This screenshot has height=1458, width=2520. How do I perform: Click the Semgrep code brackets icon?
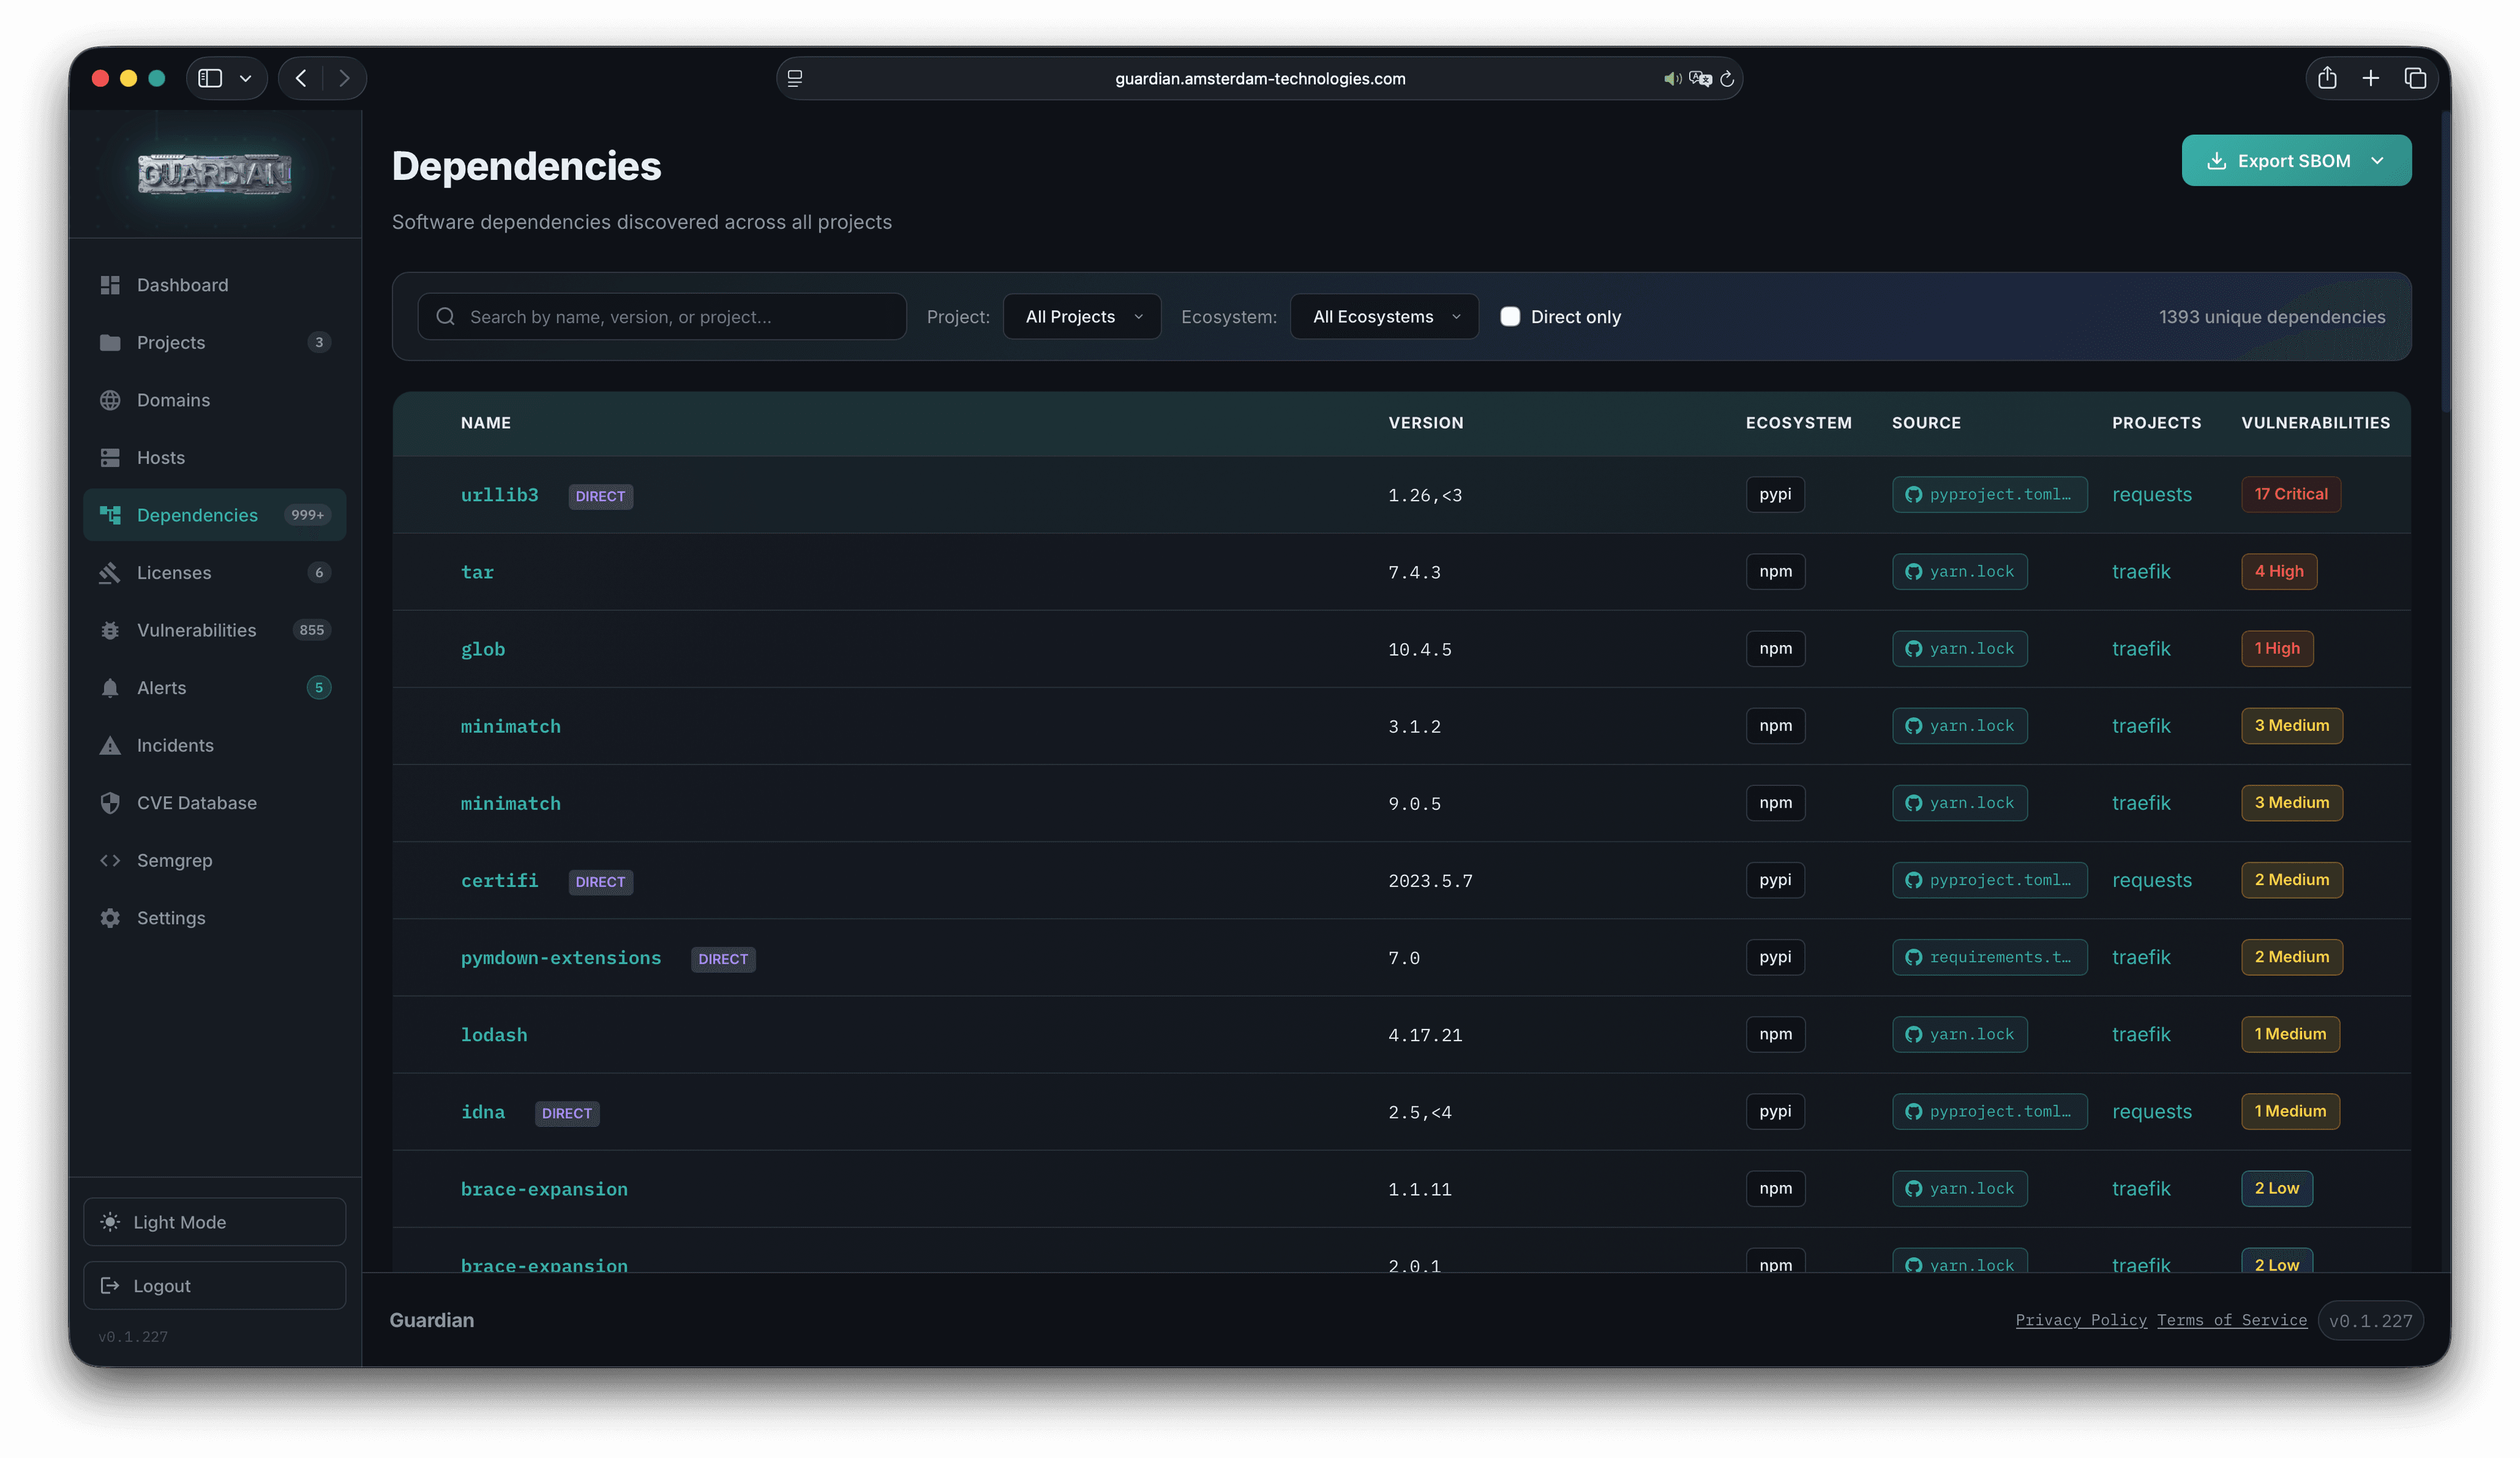tap(110, 860)
